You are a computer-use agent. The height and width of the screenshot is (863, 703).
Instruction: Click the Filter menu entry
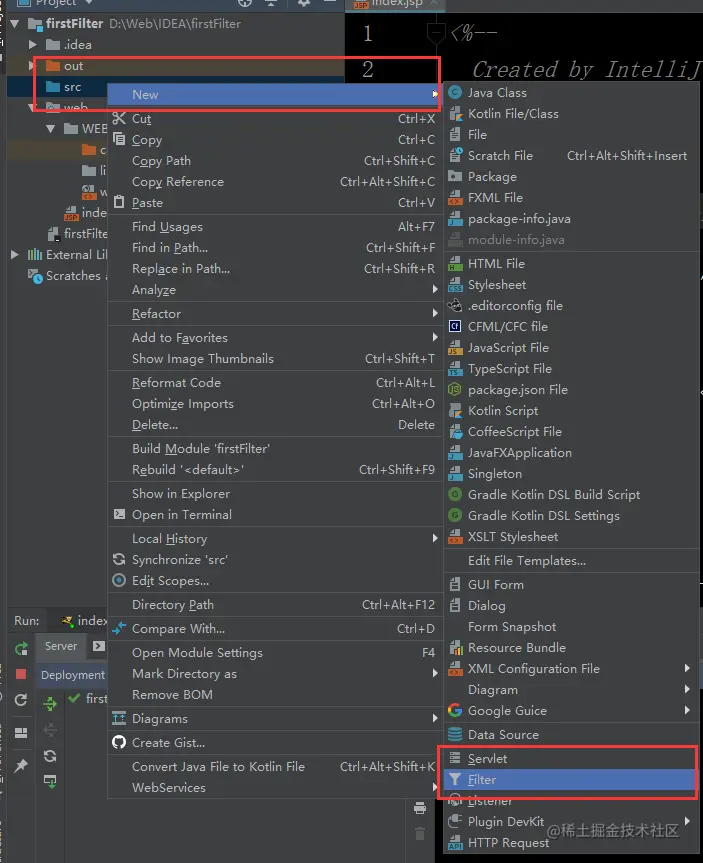570,779
